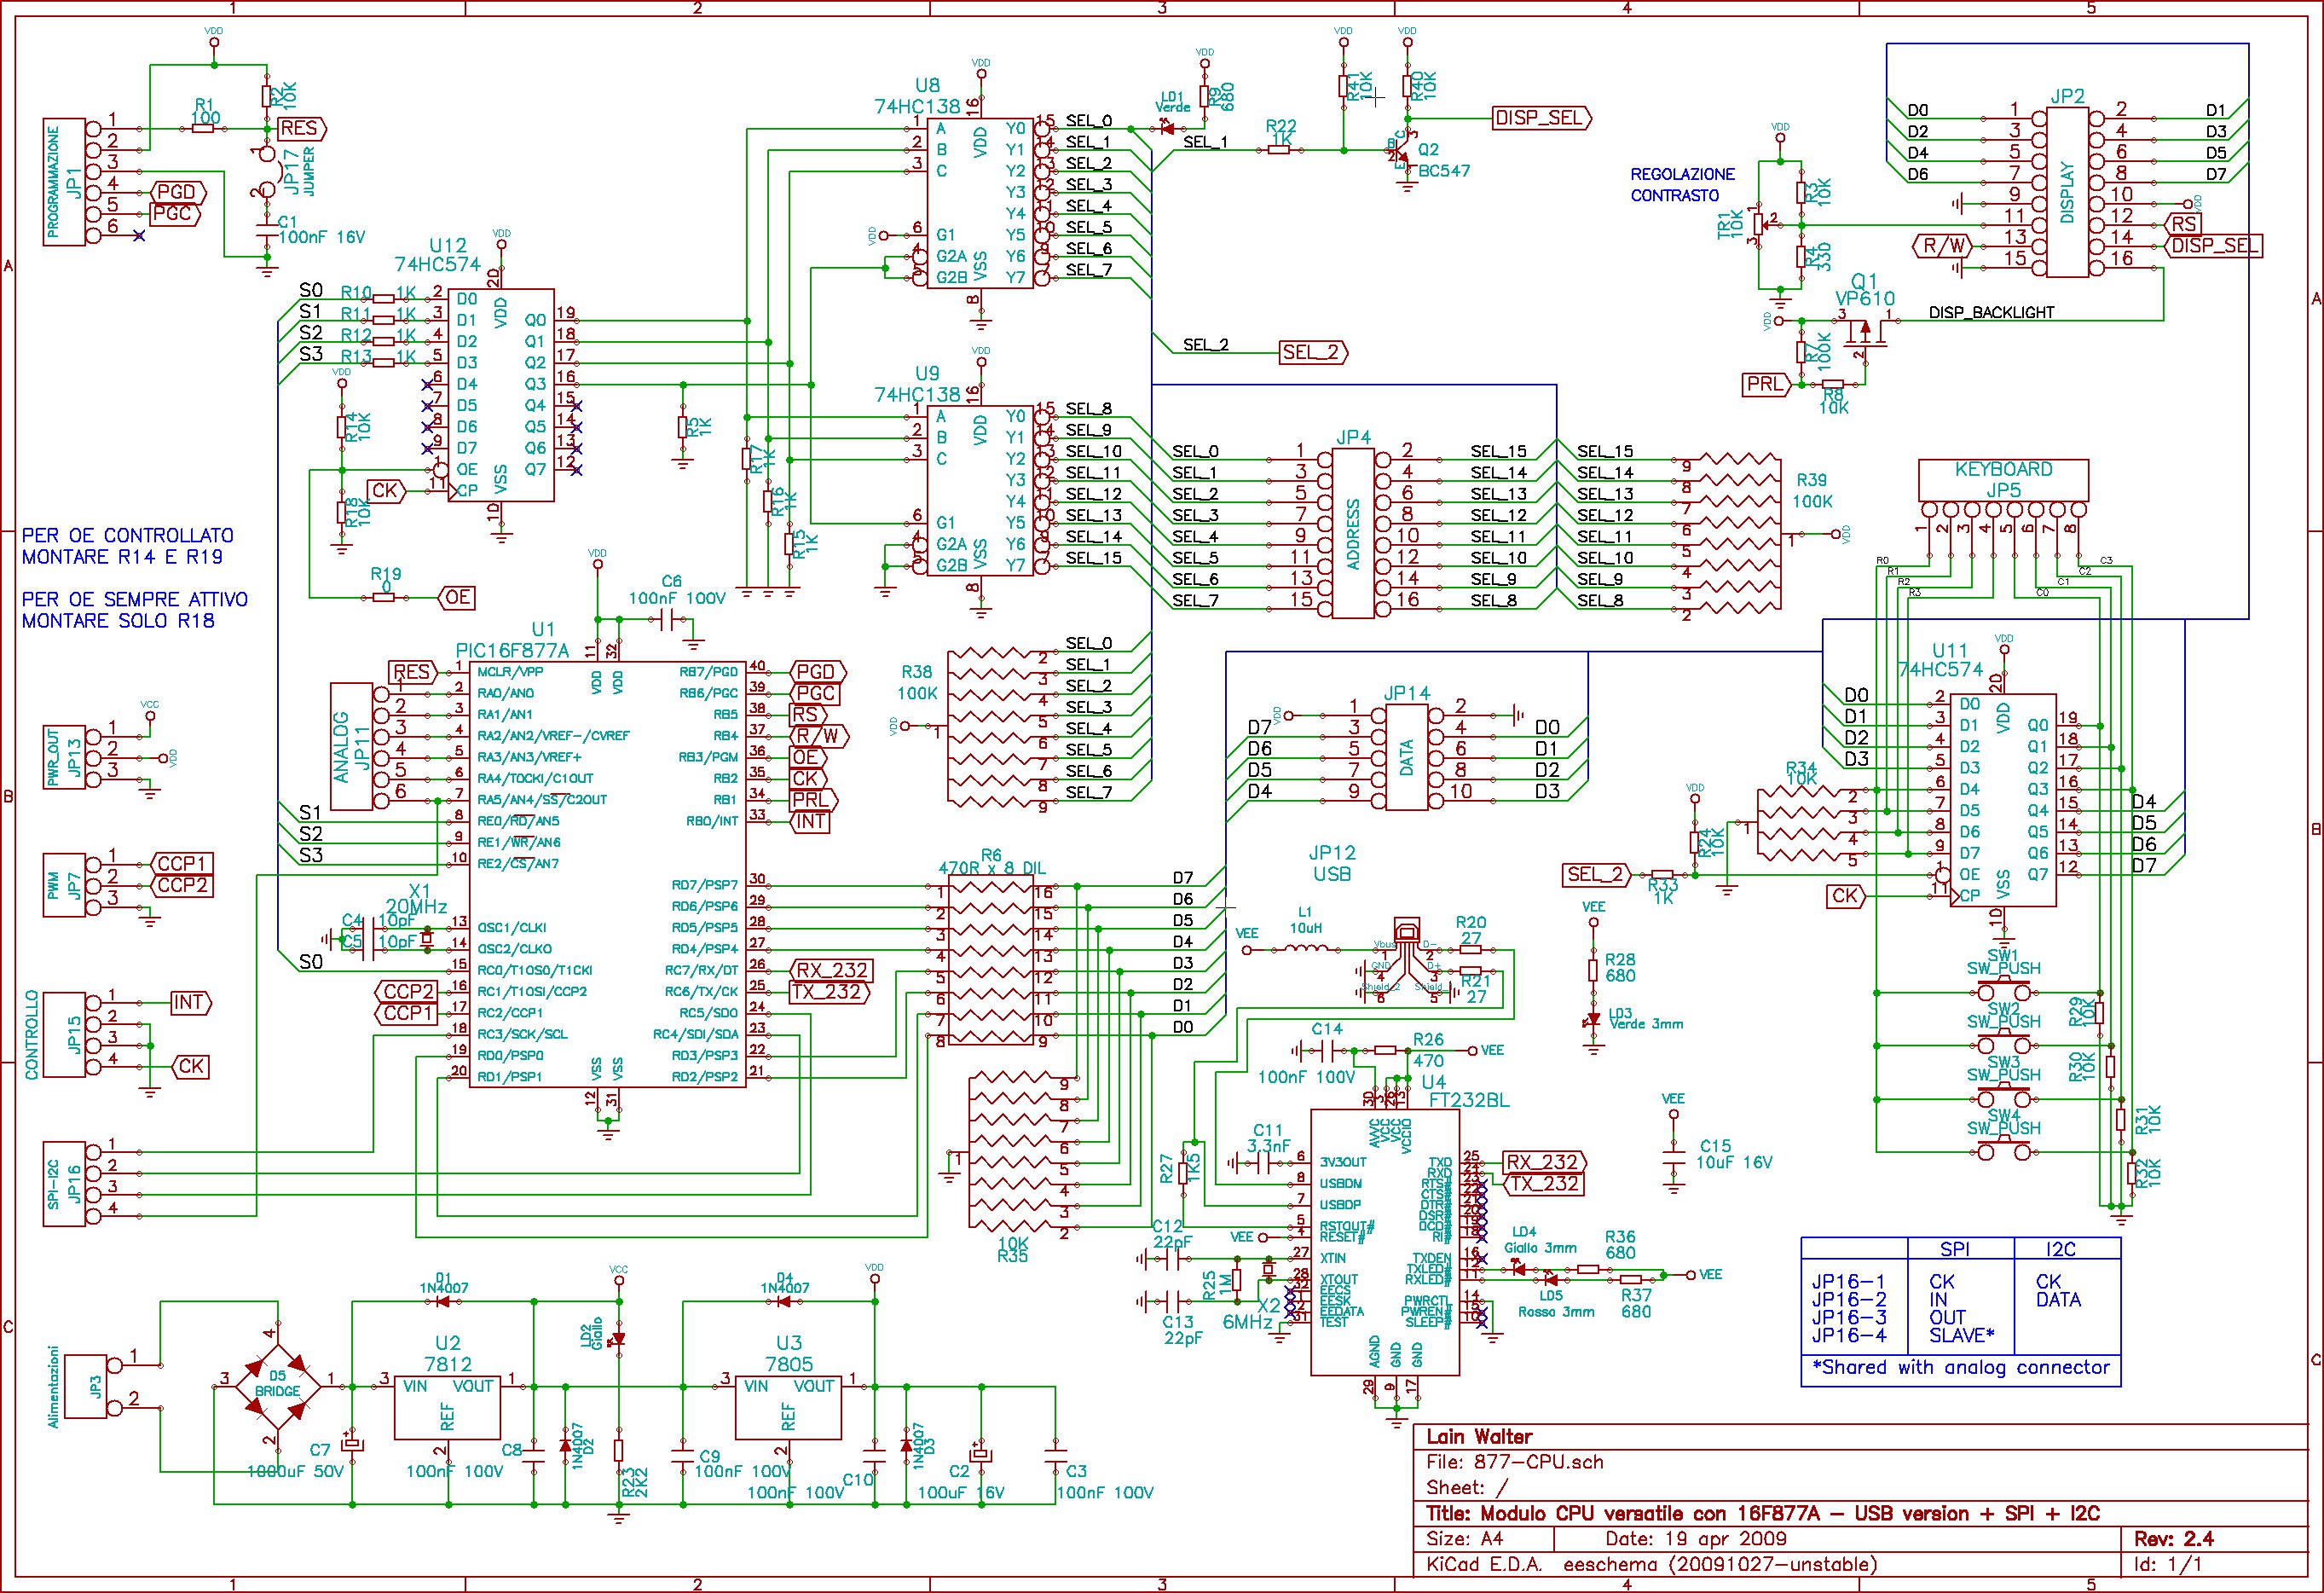Viewport: 2324px width, 1593px height.
Task: Select the LD3 Verde 3mm LED label
Action: pyautogui.click(x=1646, y=1019)
